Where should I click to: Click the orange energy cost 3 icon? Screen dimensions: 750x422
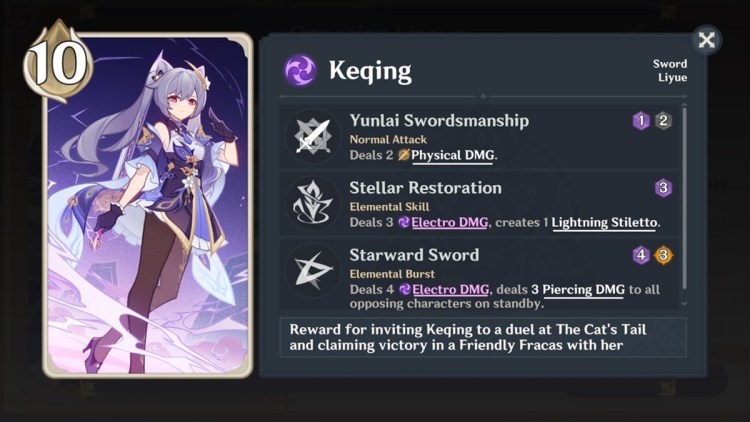[663, 255]
